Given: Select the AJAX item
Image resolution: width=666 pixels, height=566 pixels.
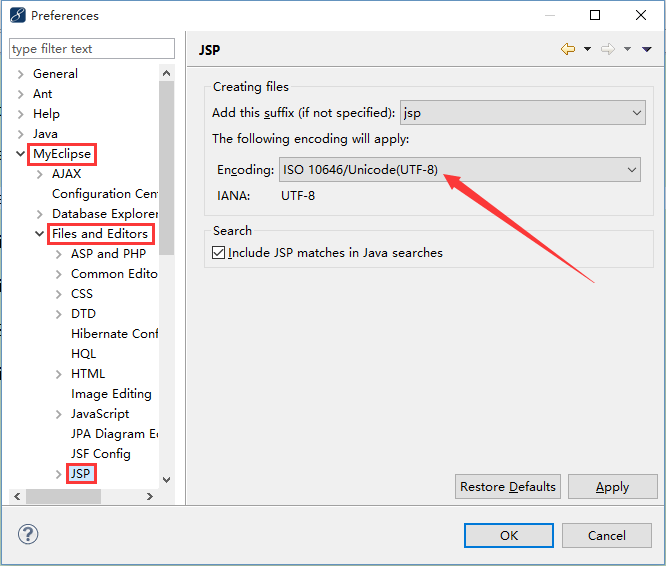Looking at the screenshot, I should point(66,174).
